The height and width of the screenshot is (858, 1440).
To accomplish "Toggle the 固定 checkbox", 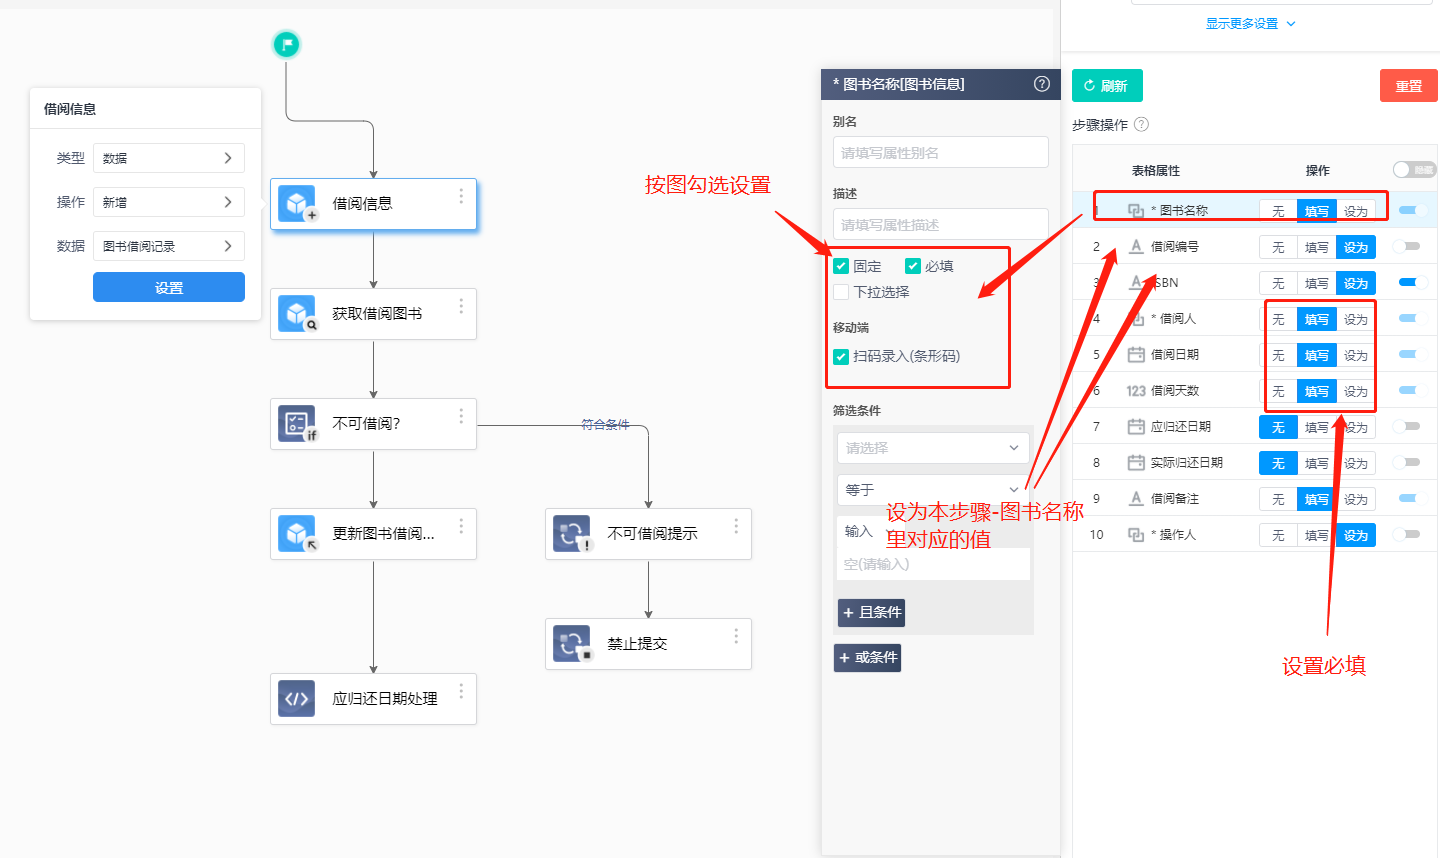I will [x=841, y=266].
